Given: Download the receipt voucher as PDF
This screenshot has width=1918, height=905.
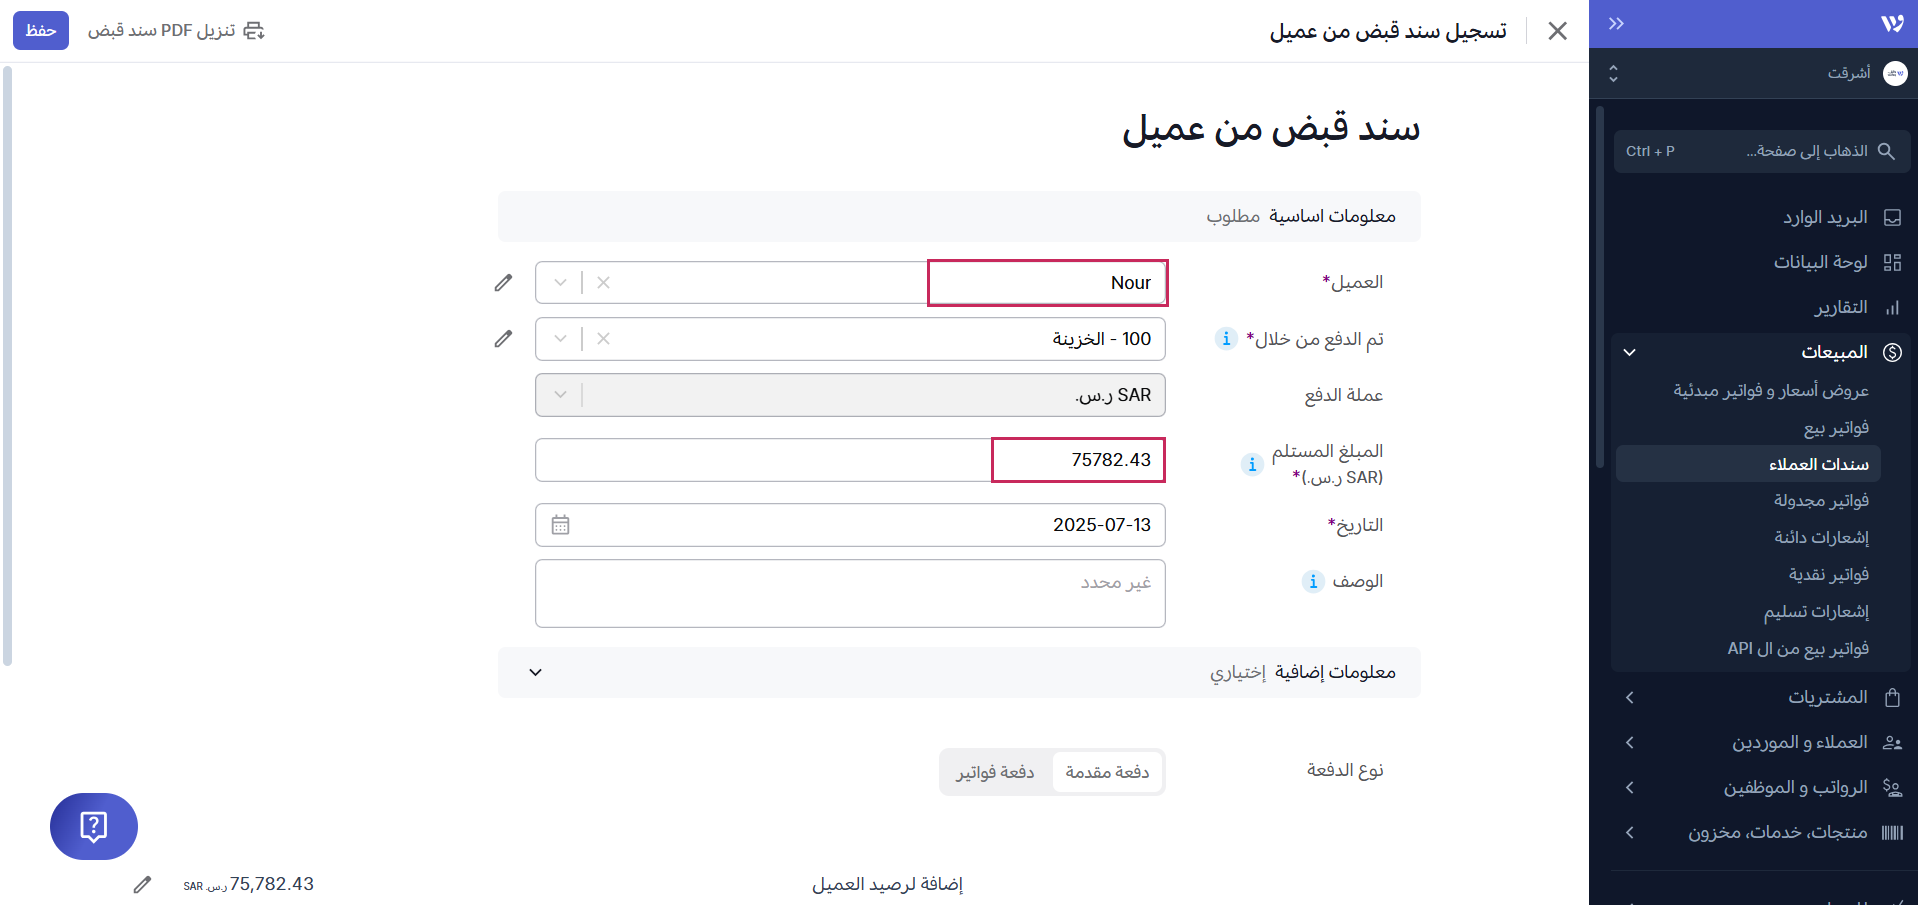Looking at the screenshot, I should click(x=176, y=30).
